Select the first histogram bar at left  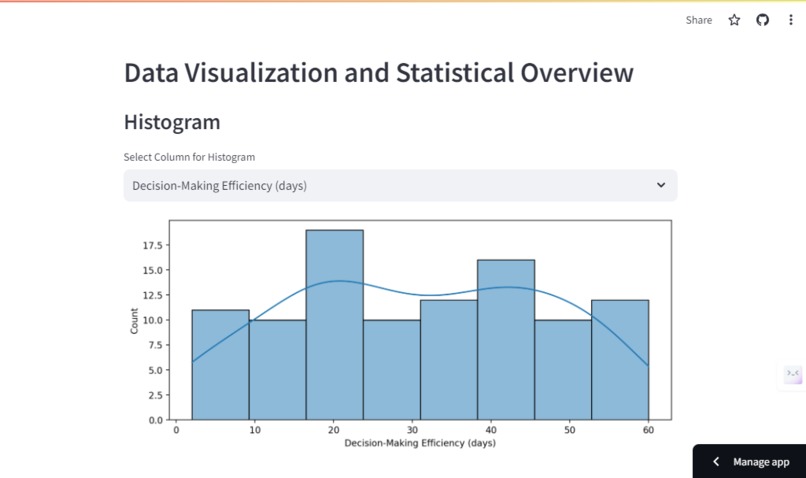(221, 365)
